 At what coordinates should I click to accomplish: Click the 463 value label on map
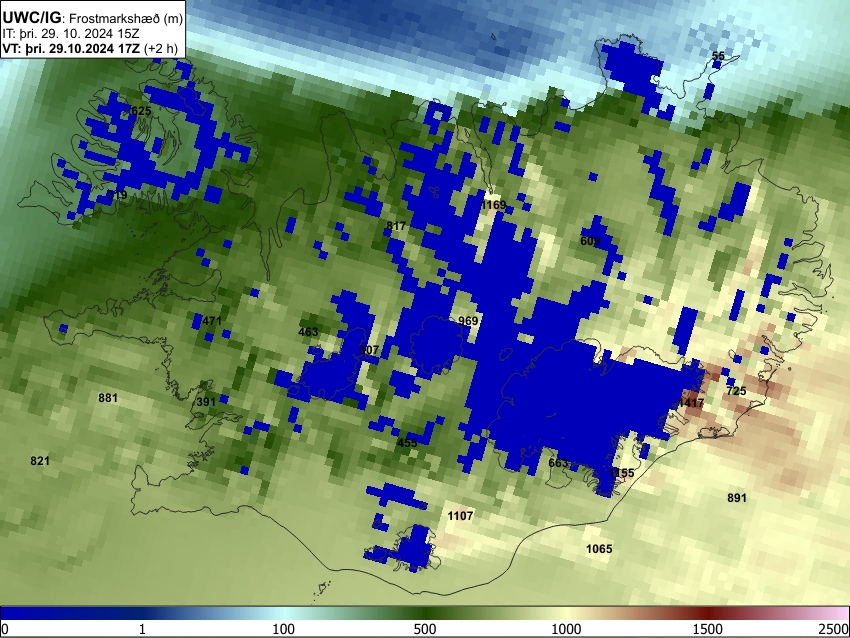coord(308,332)
